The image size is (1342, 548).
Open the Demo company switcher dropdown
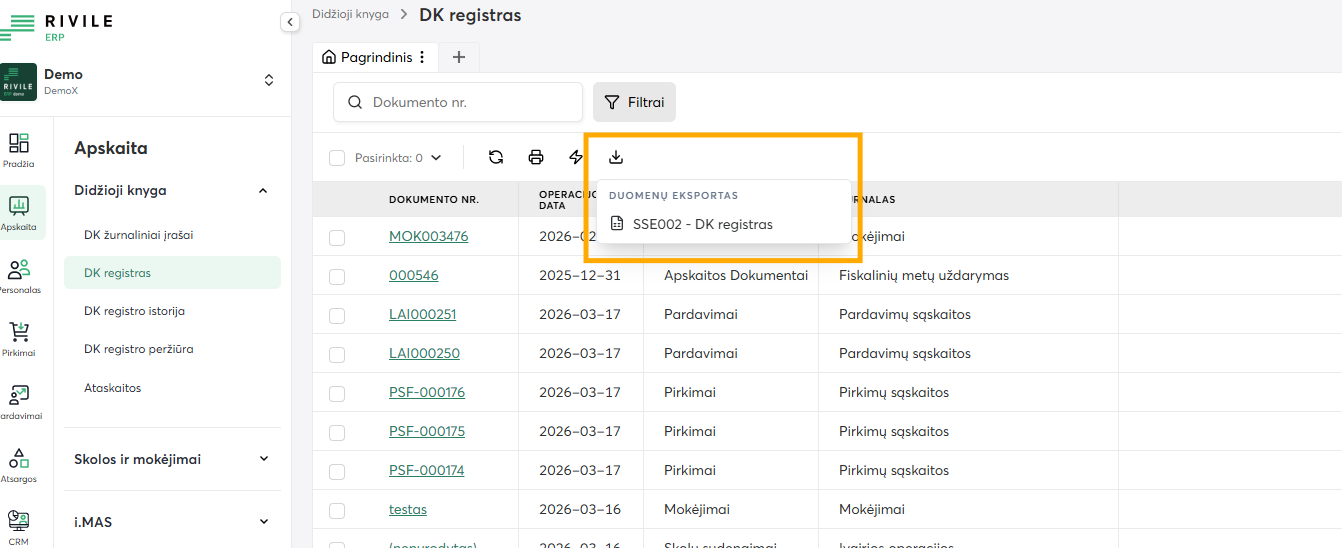tap(268, 80)
